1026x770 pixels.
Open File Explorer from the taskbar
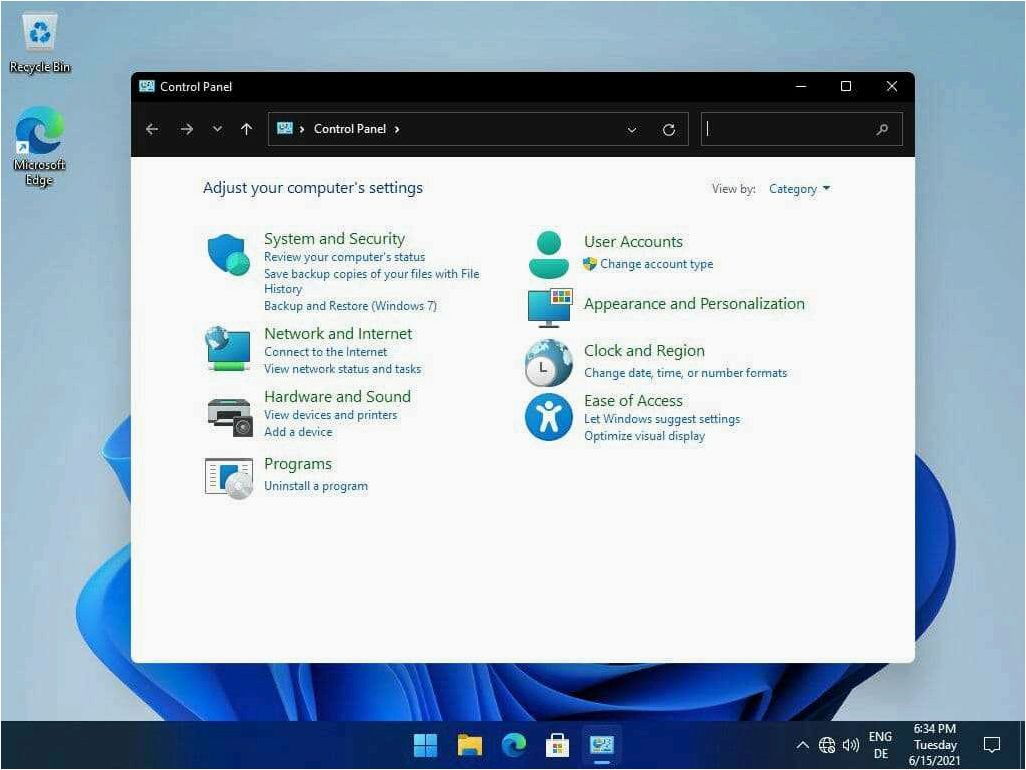tap(469, 745)
